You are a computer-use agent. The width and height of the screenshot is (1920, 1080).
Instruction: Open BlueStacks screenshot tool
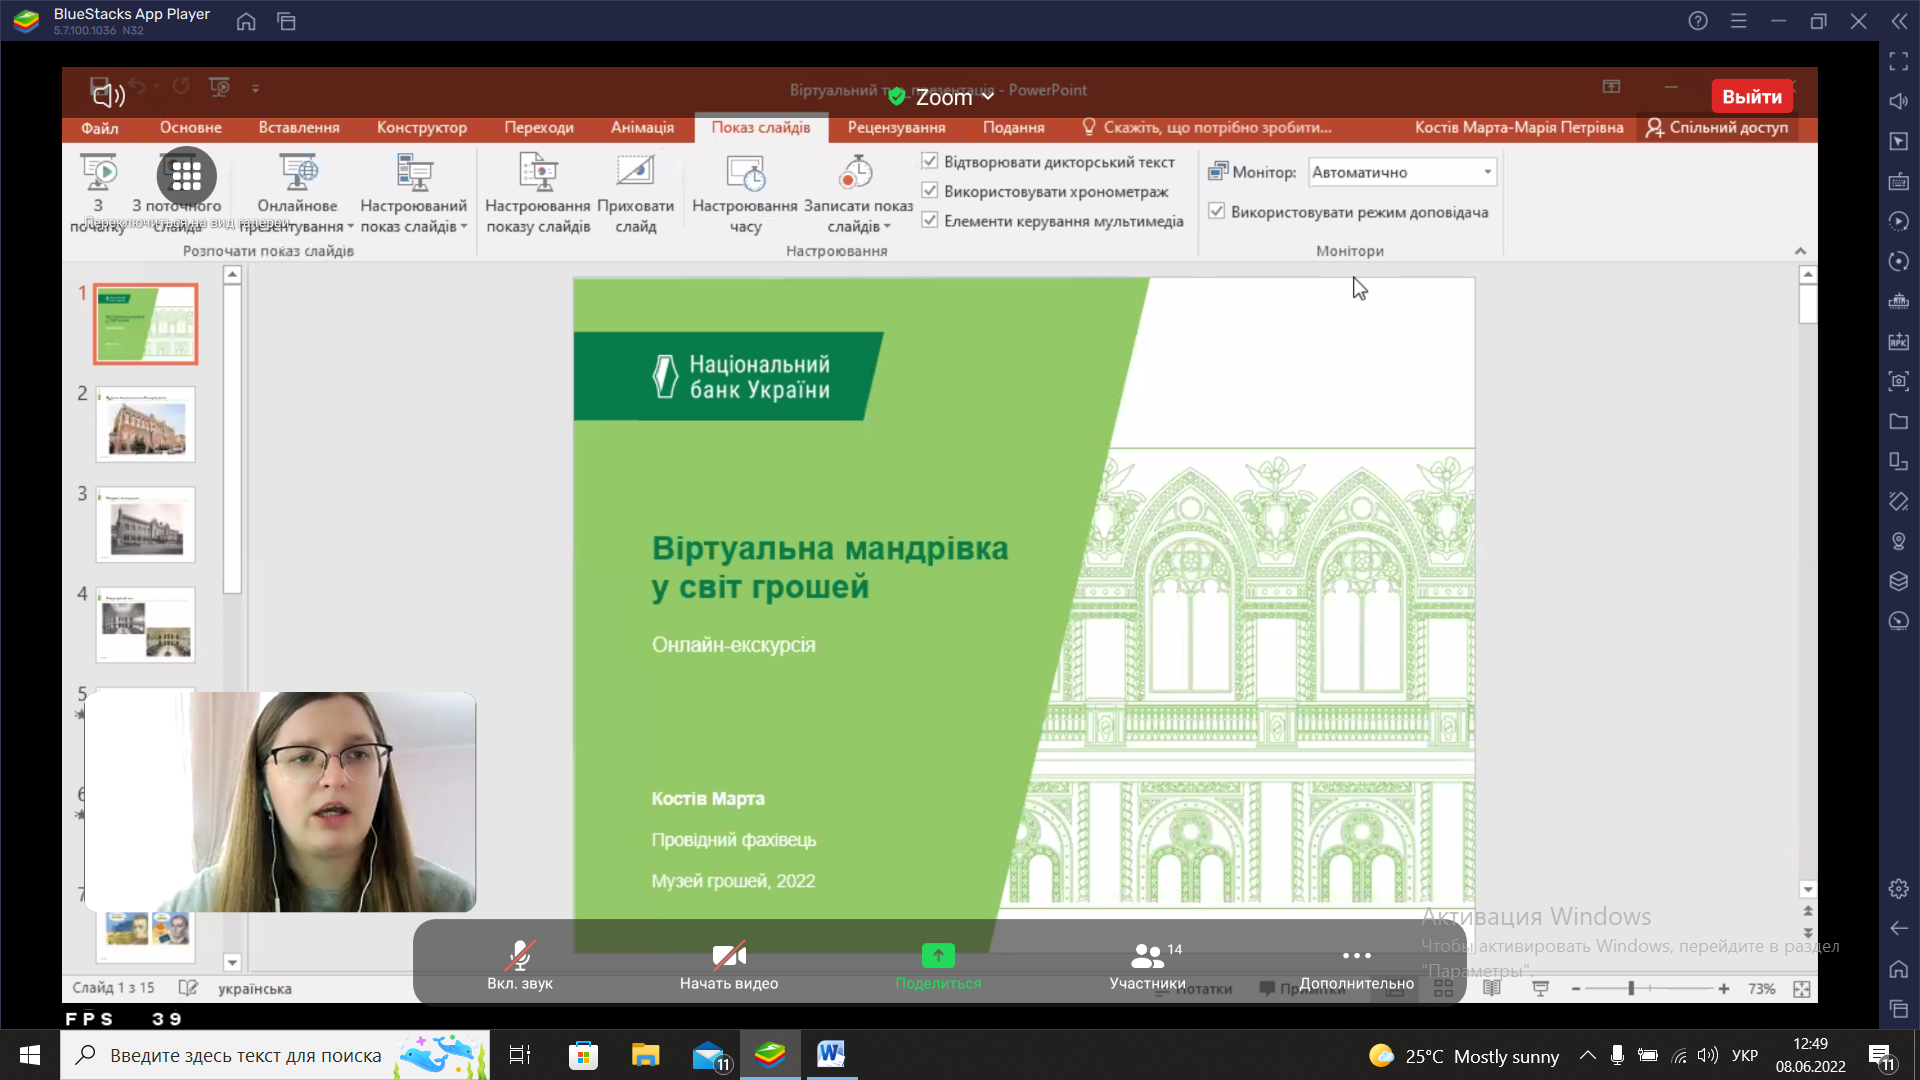click(1899, 381)
